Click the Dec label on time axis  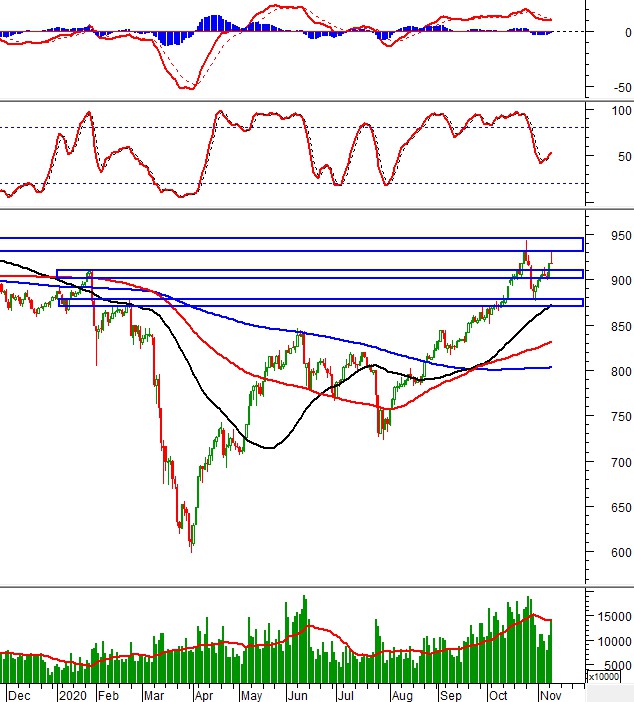click(19, 692)
